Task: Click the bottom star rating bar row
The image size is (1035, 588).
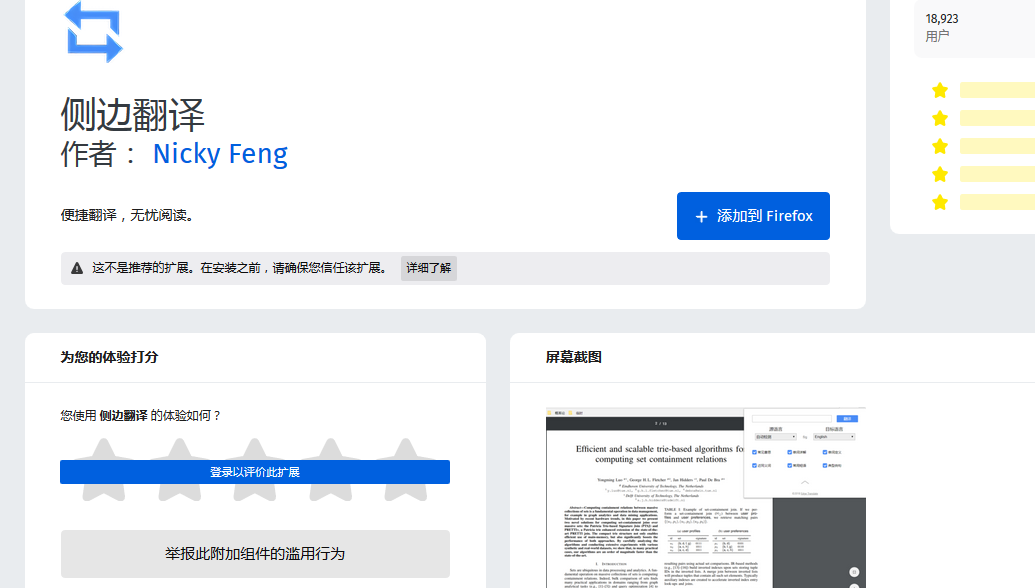Action: (984, 202)
